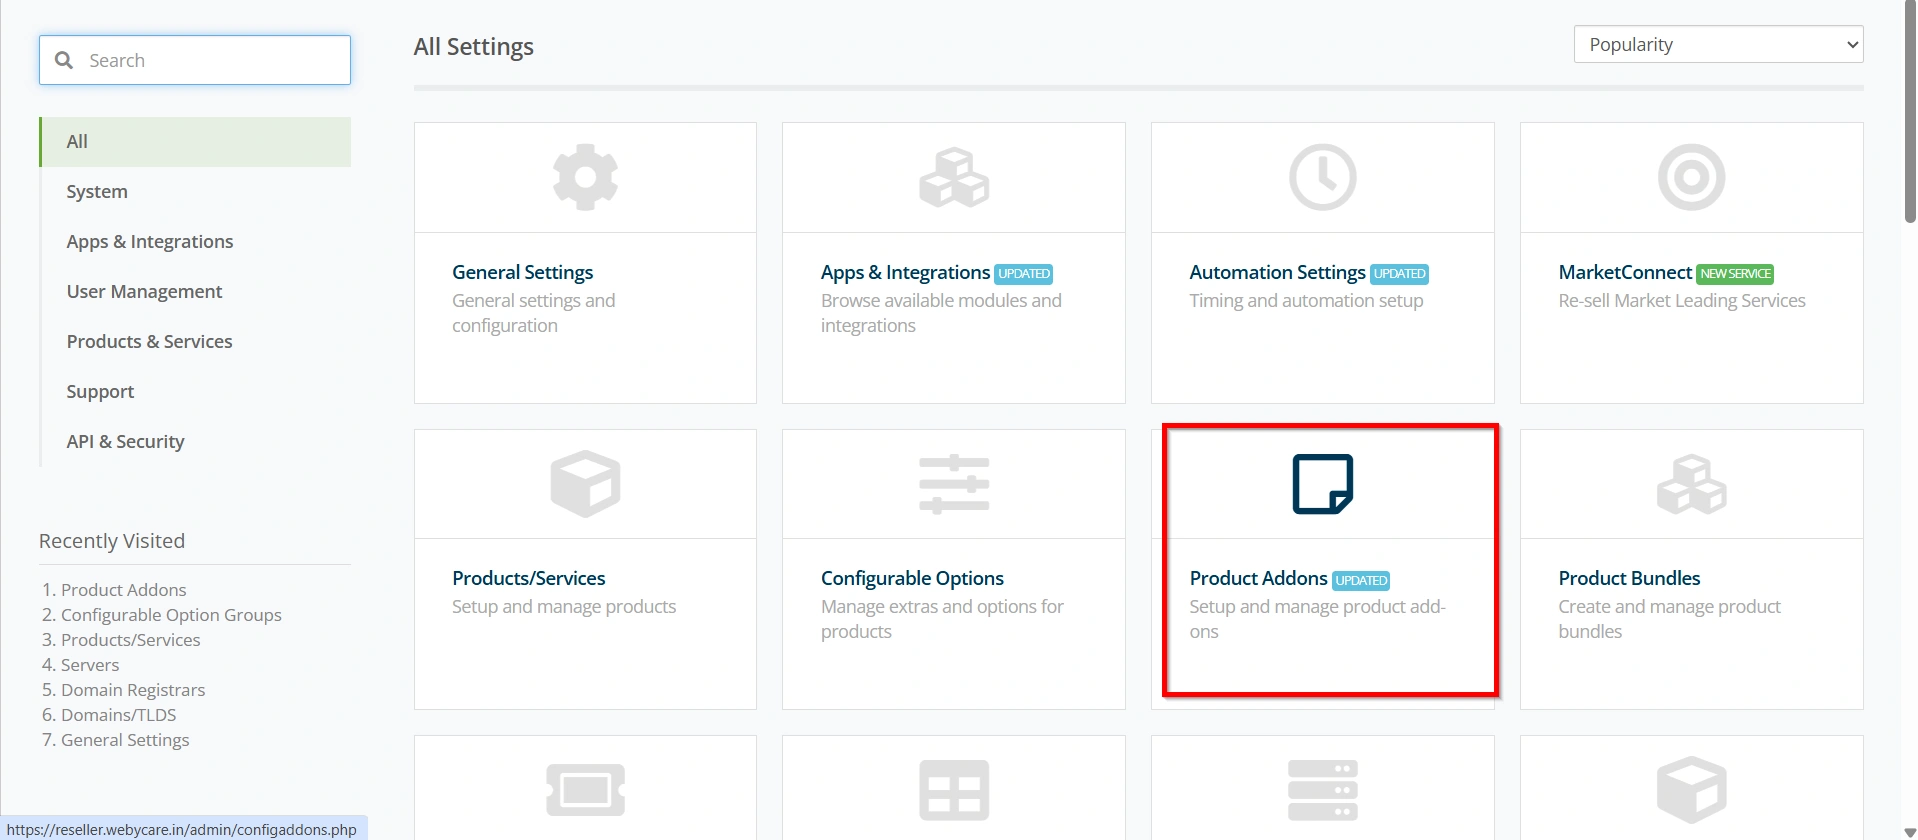Click the ticket icon card in bottom row
Screen dimensions: 1918x840
coord(585,790)
